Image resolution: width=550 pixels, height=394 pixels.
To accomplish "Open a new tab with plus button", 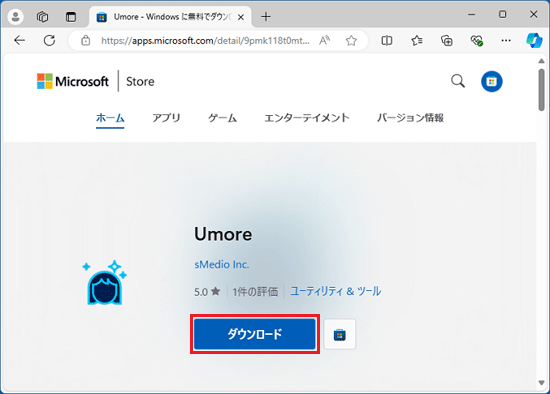I will [x=266, y=16].
